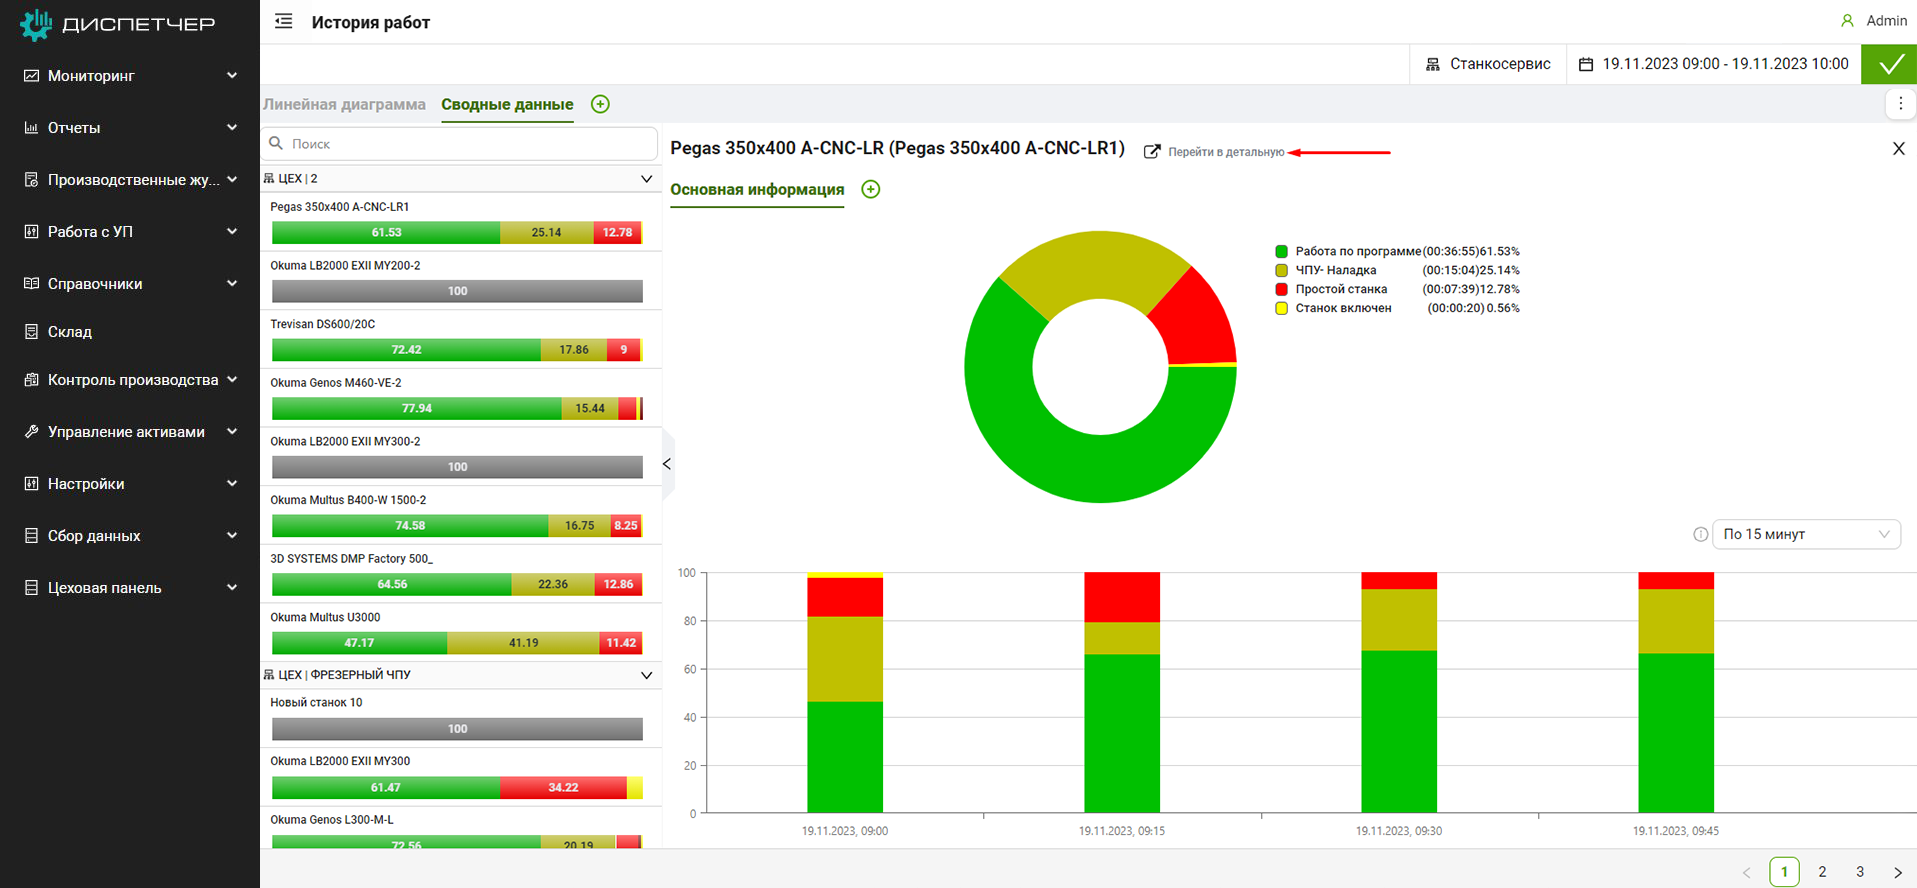Open the three-dot options menu
The width and height of the screenshot is (1917, 888).
(x=1900, y=104)
